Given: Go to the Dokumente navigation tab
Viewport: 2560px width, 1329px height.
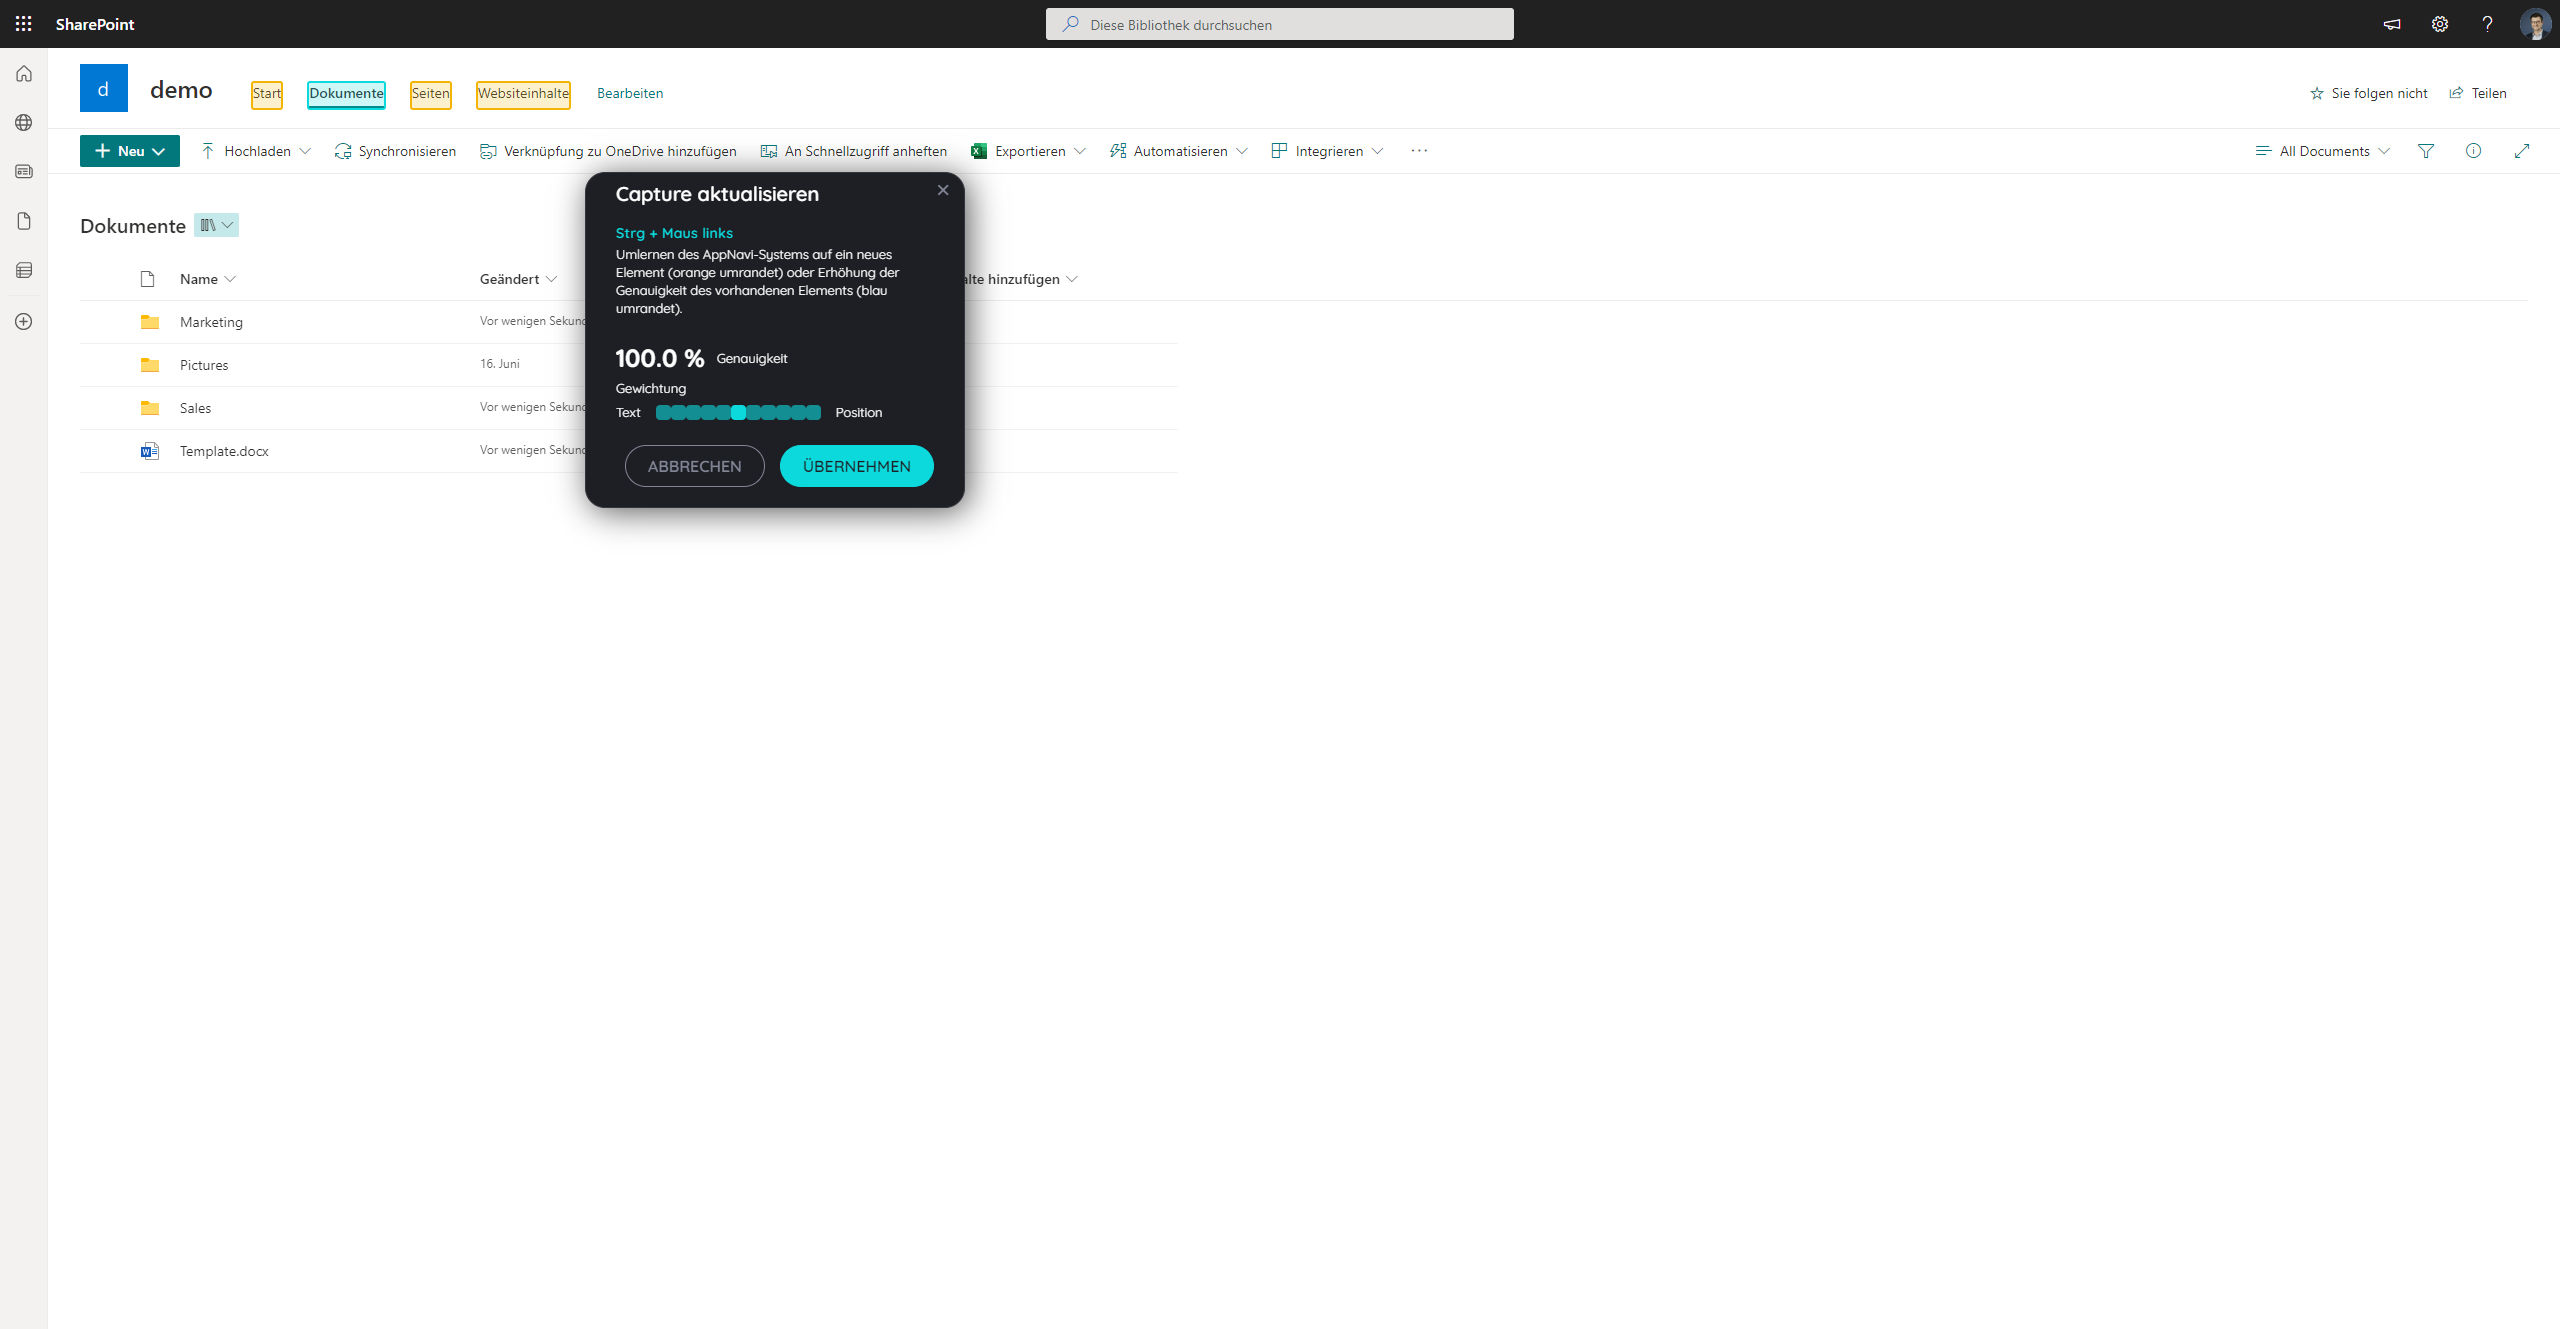Looking at the screenshot, I should [347, 94].
